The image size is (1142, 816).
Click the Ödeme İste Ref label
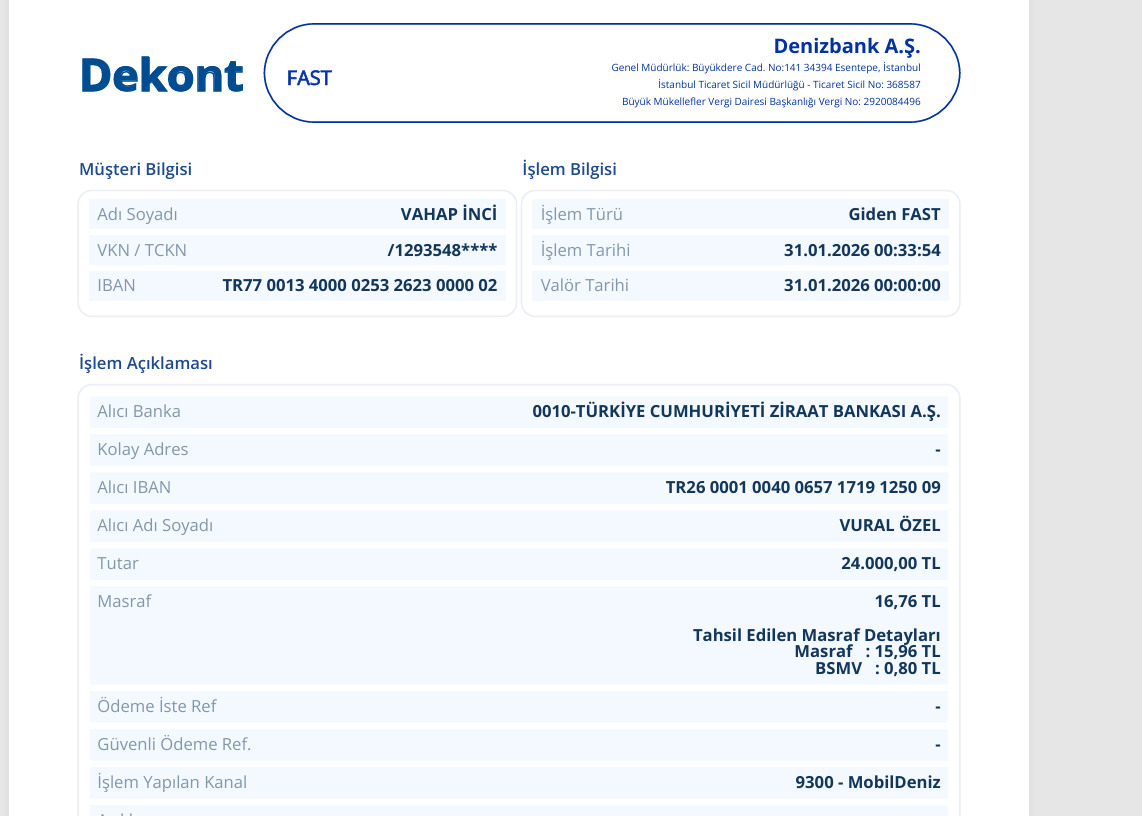[157, 706]
